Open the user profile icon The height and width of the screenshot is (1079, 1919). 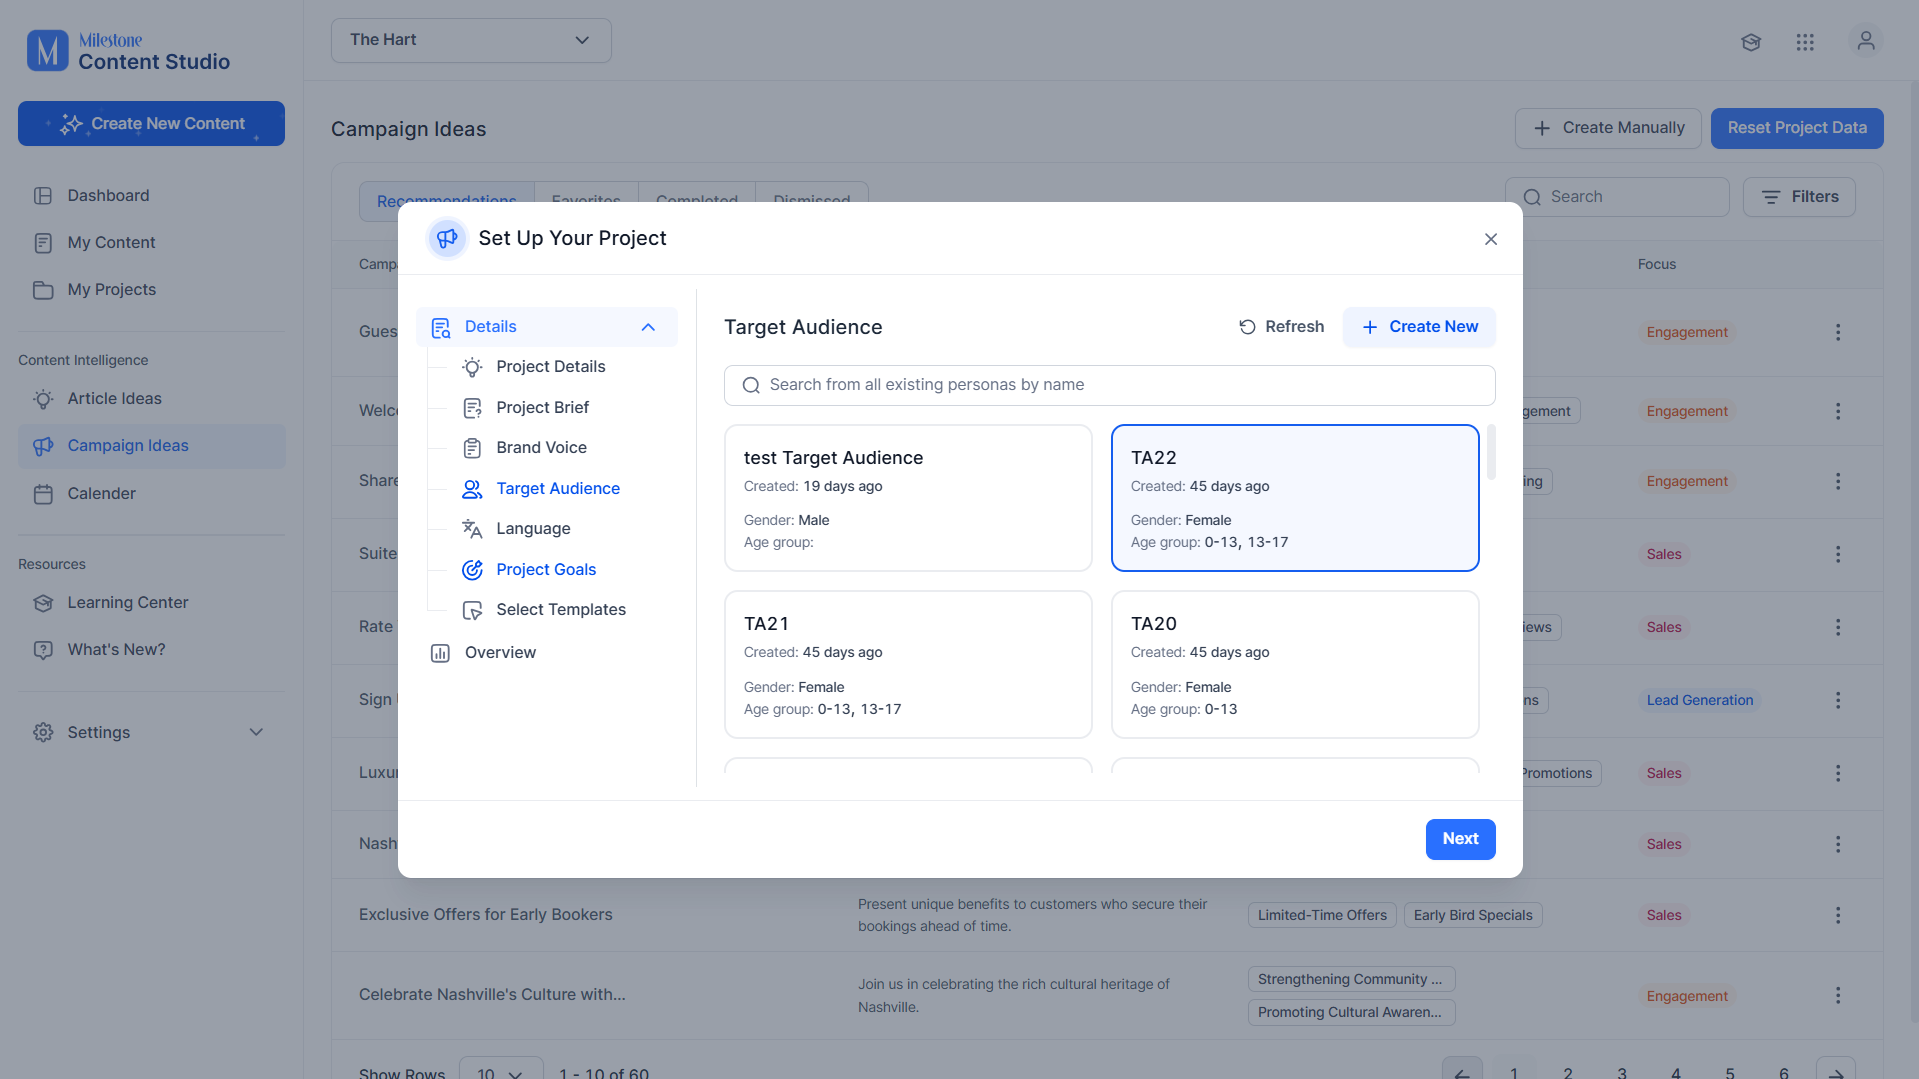pyautogui.click(x=1866, y=41)
